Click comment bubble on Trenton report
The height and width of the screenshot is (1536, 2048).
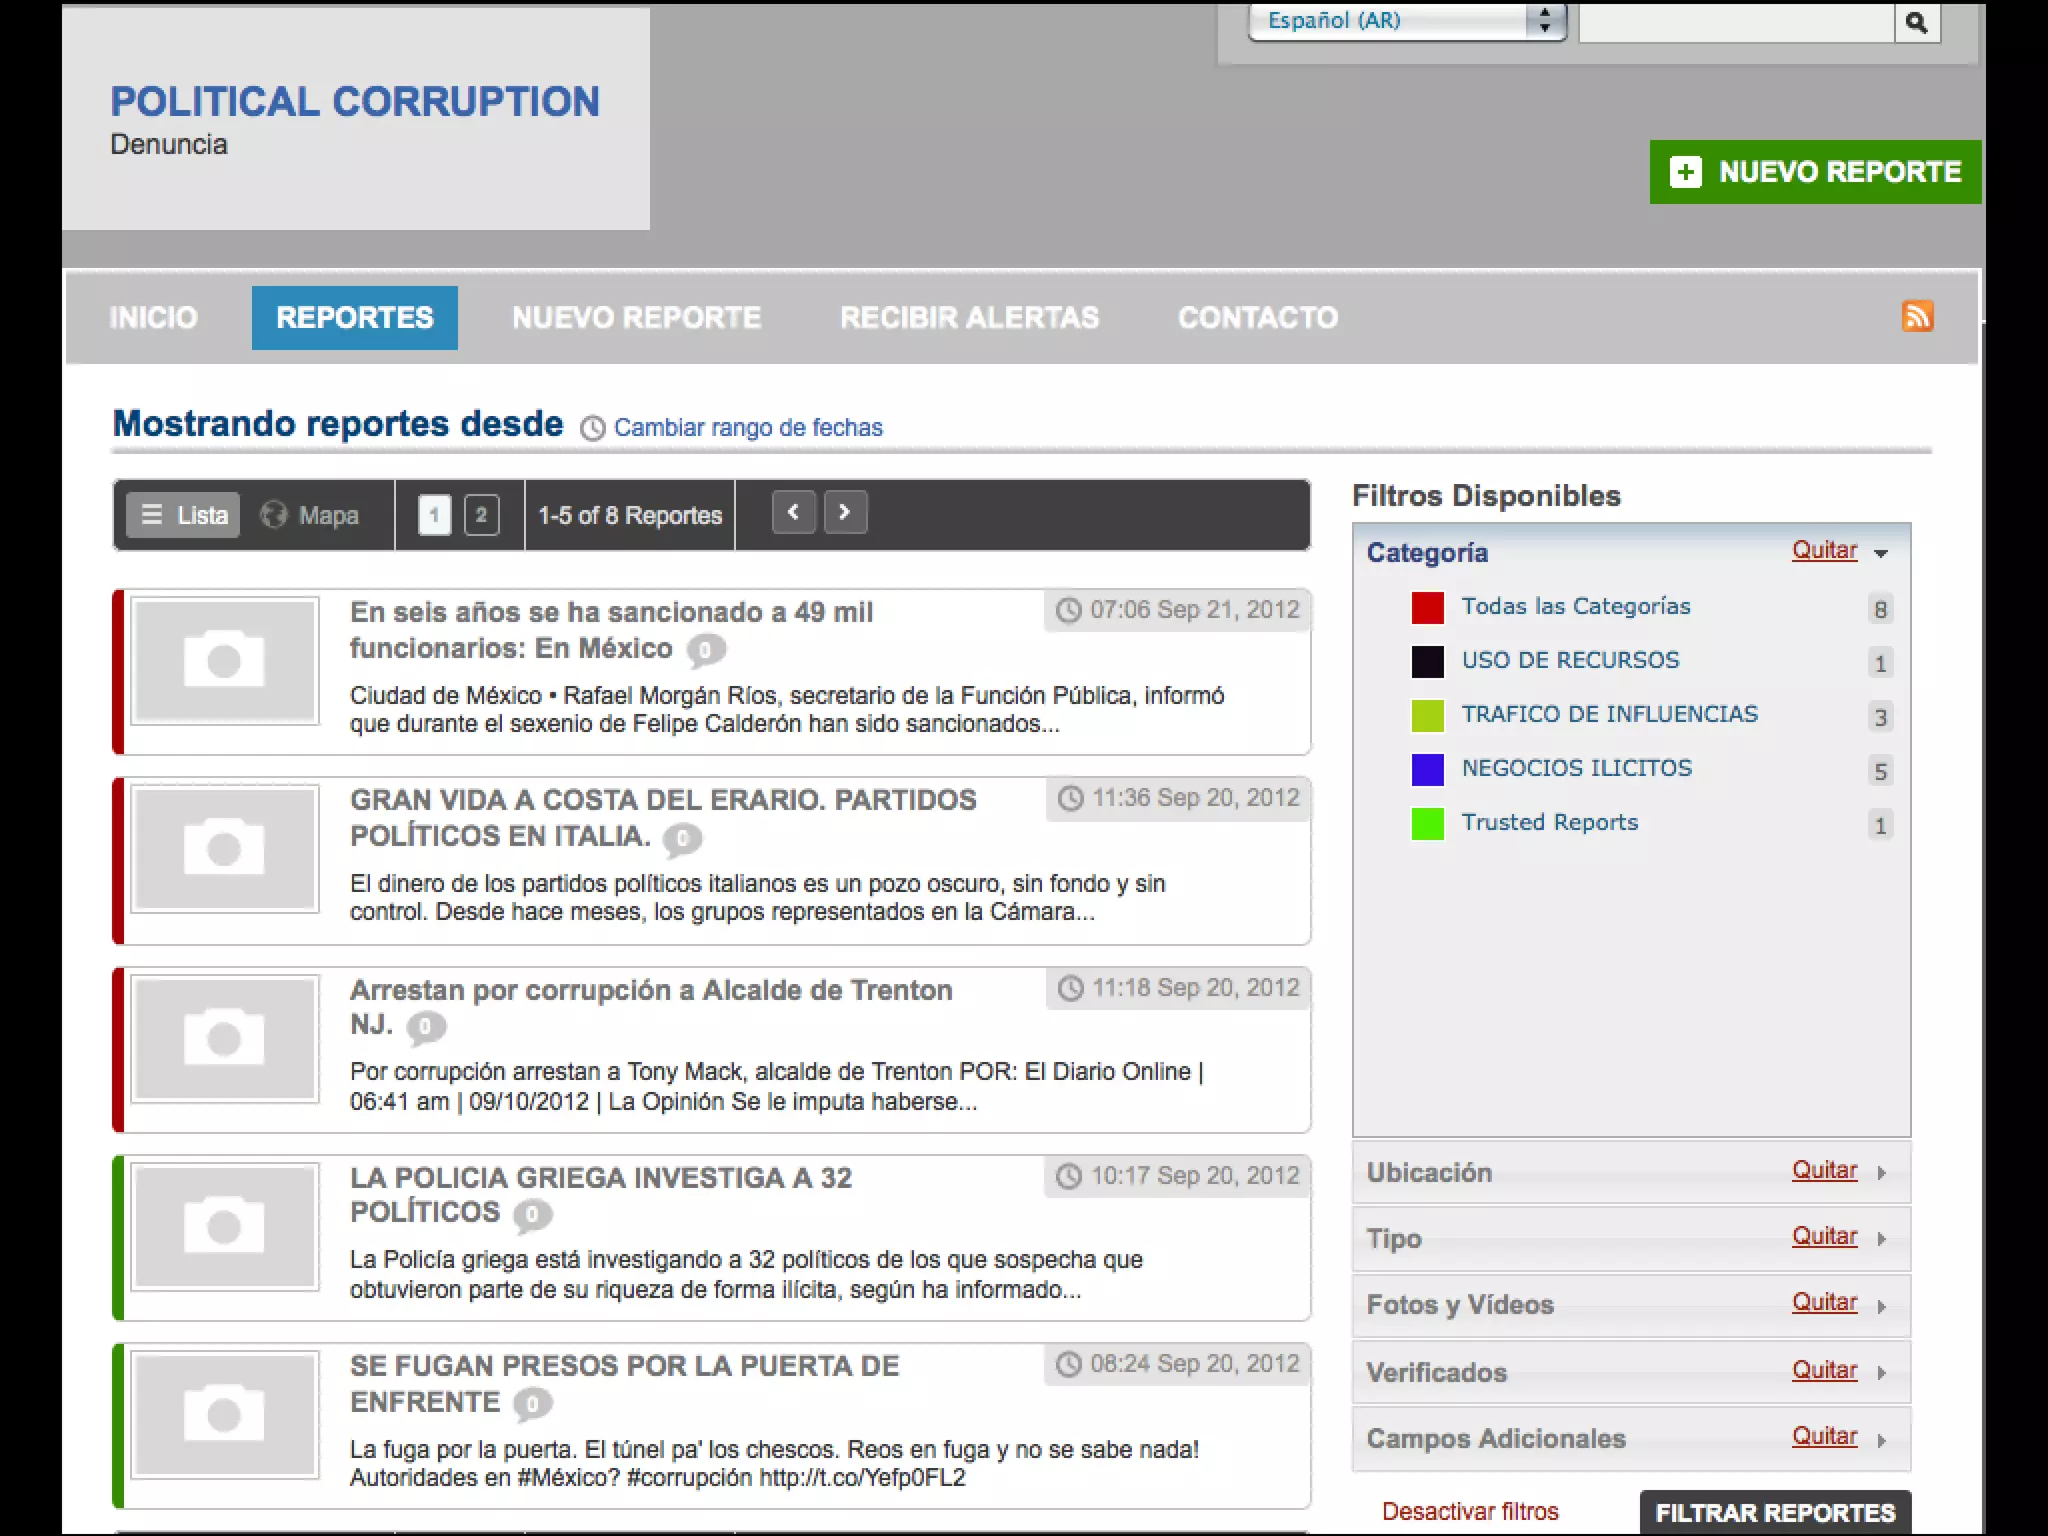coord(426,1026)
